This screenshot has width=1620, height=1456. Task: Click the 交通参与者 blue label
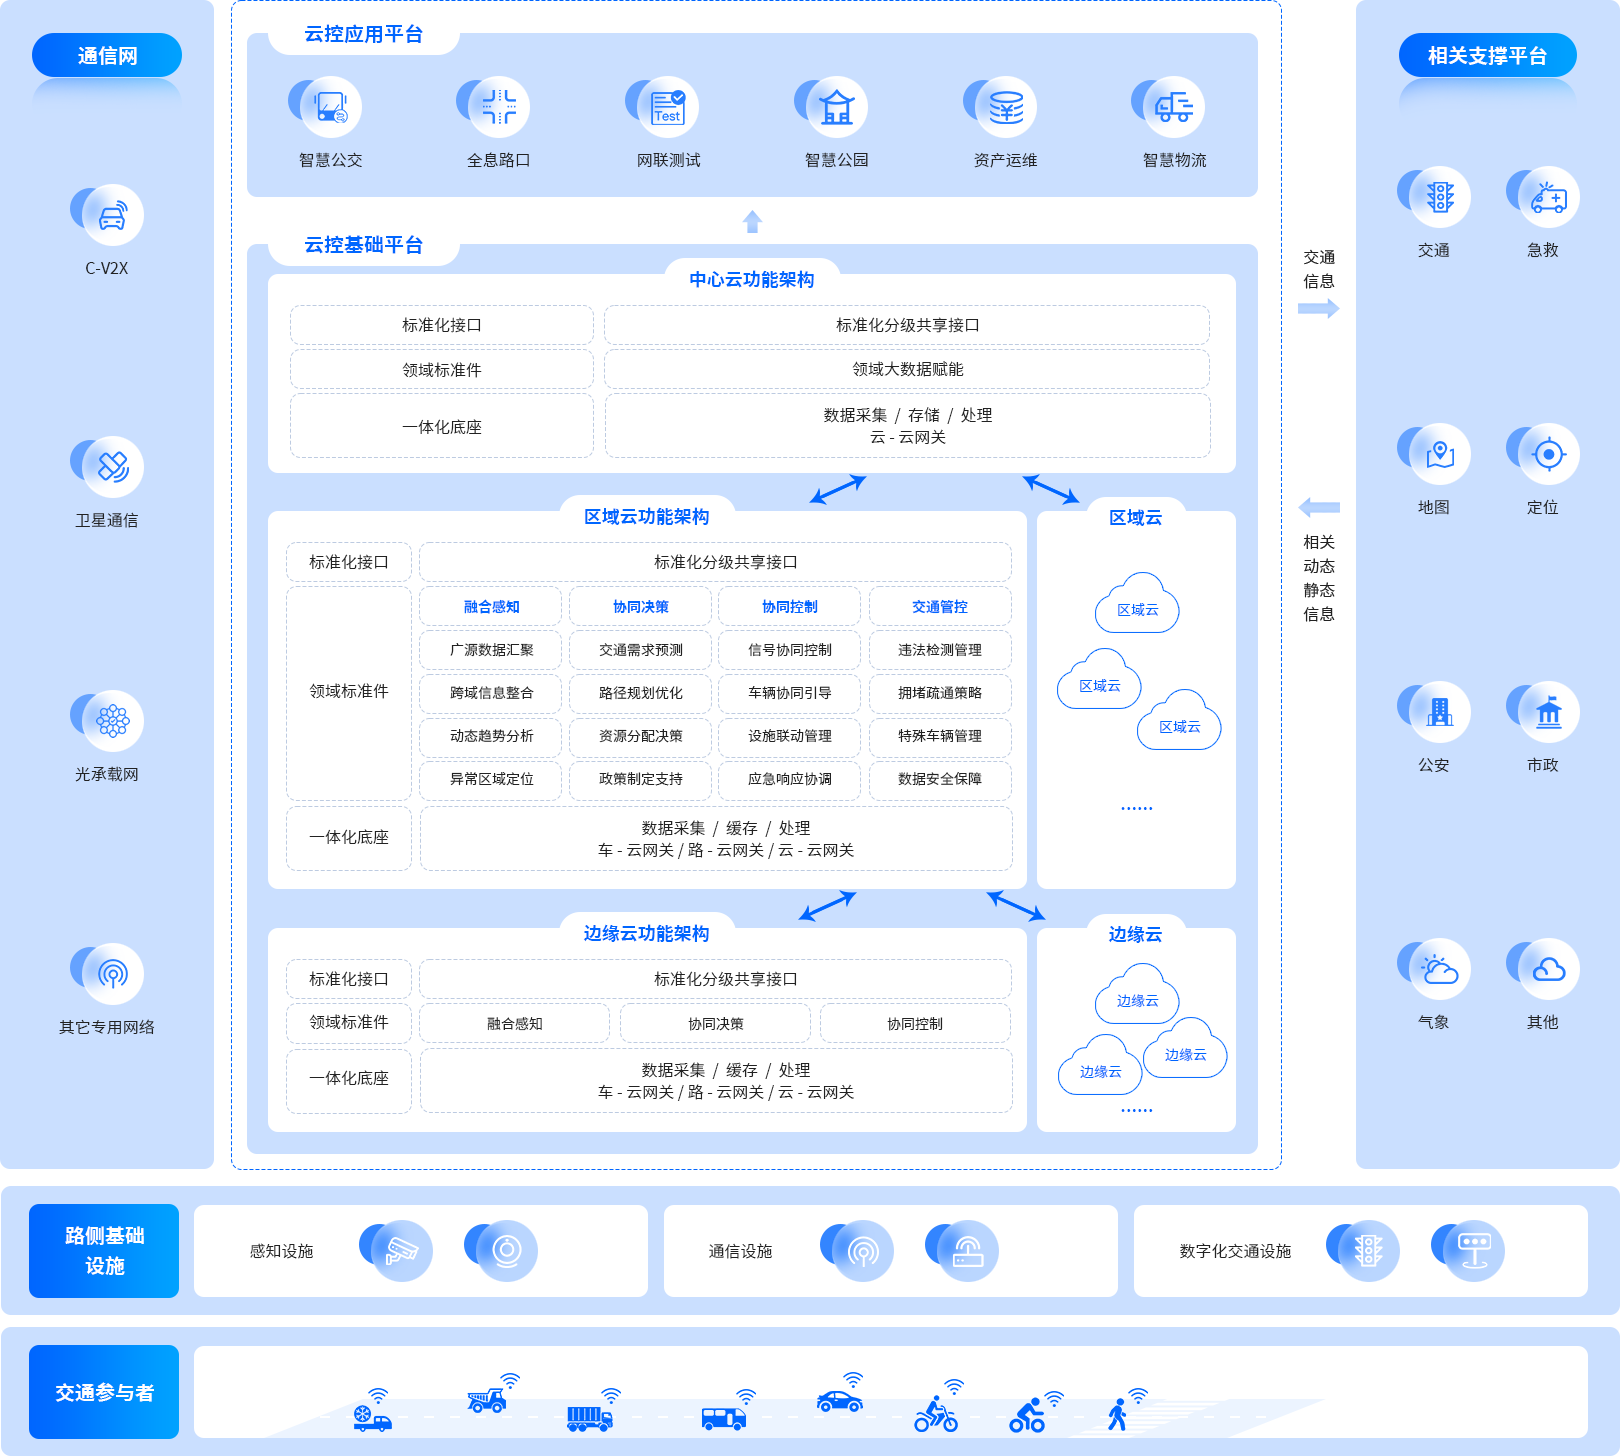[104, 1392]
